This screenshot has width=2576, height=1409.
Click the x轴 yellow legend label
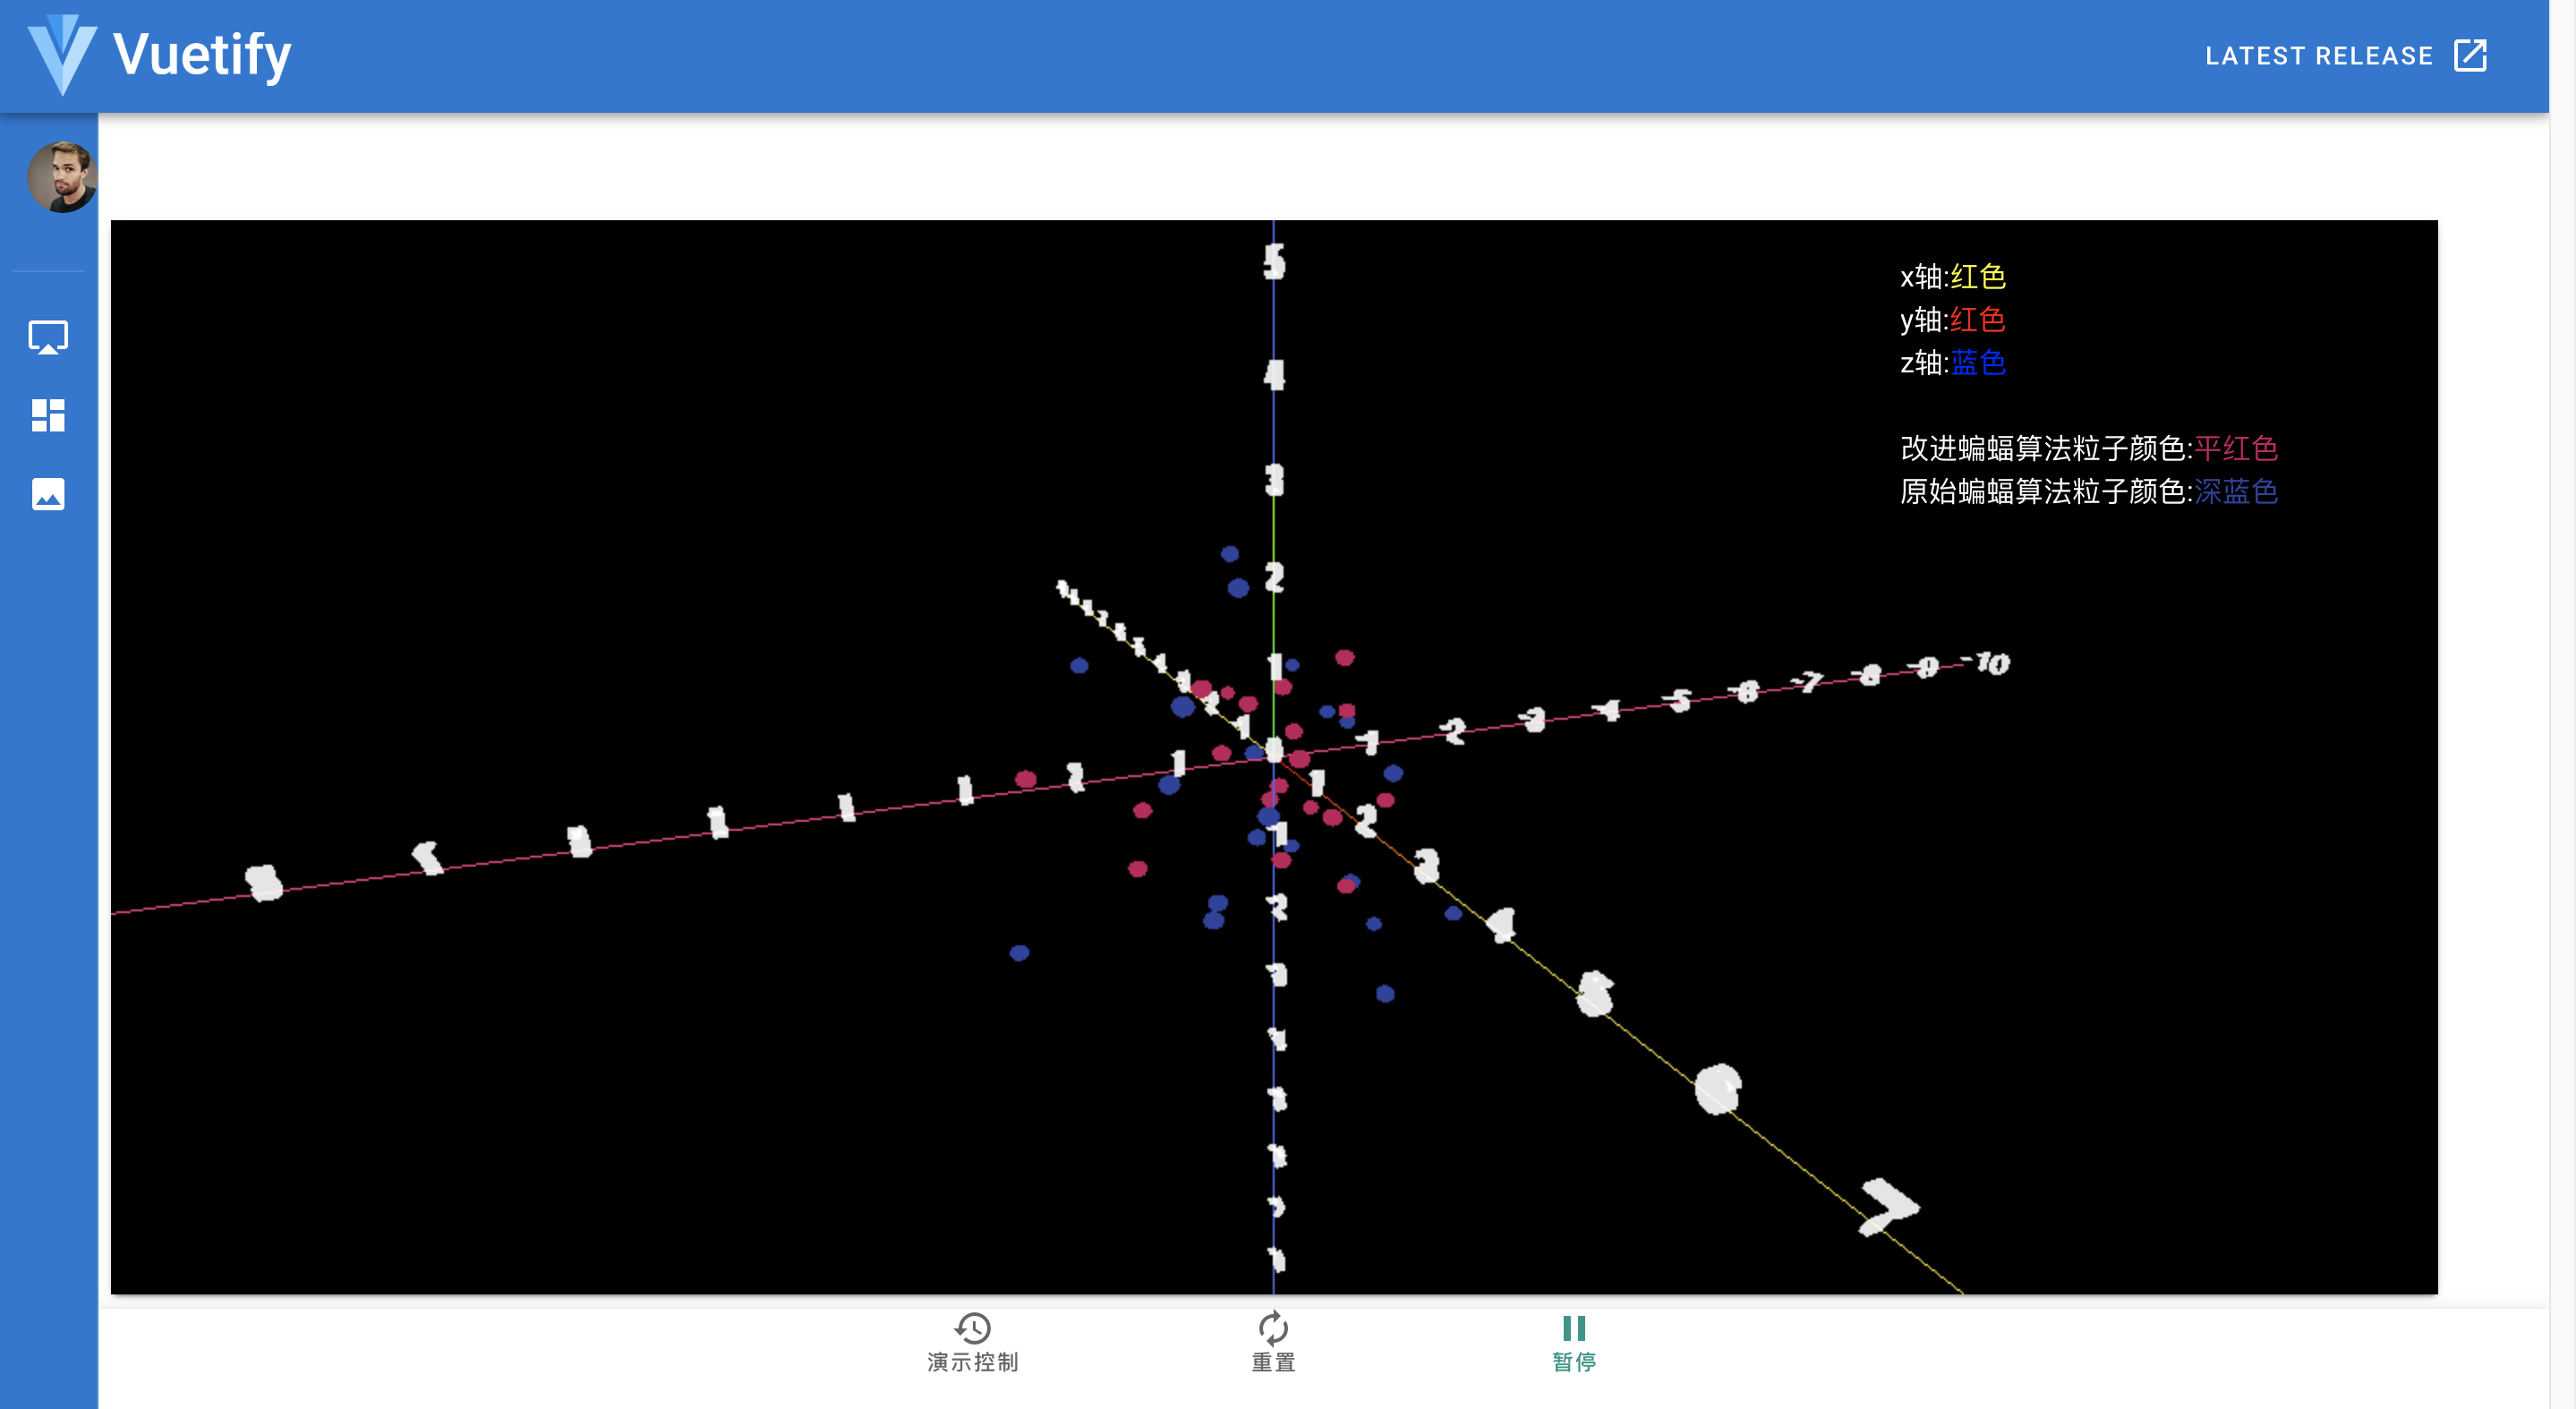pos(1952,277)
